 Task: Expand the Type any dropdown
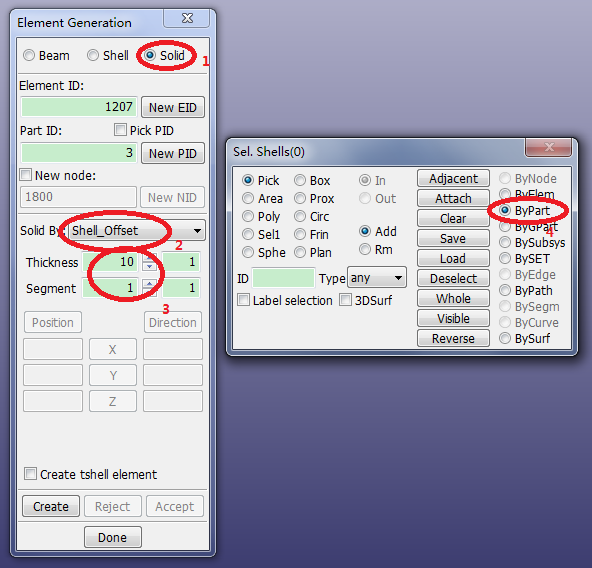[x=377, y=278]
